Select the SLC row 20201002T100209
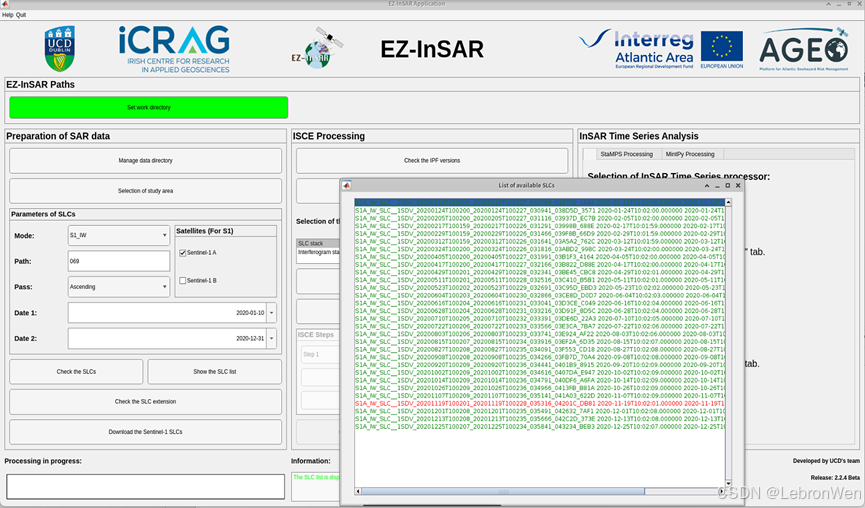 540,372
